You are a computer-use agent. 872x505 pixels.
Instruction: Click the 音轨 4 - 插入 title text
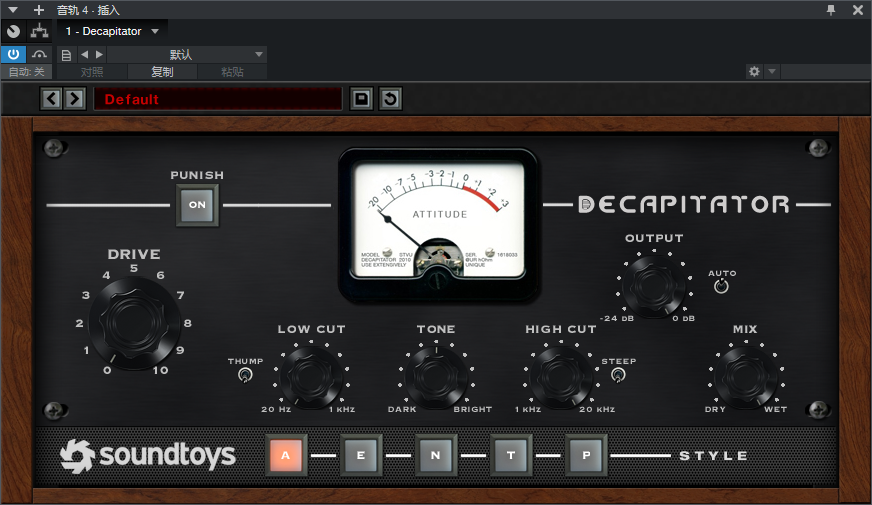point(88,10)
